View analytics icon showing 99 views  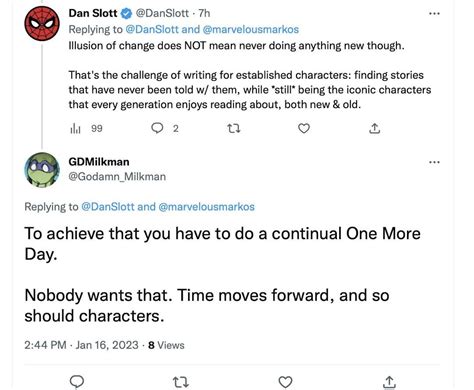tap(75, 128)
